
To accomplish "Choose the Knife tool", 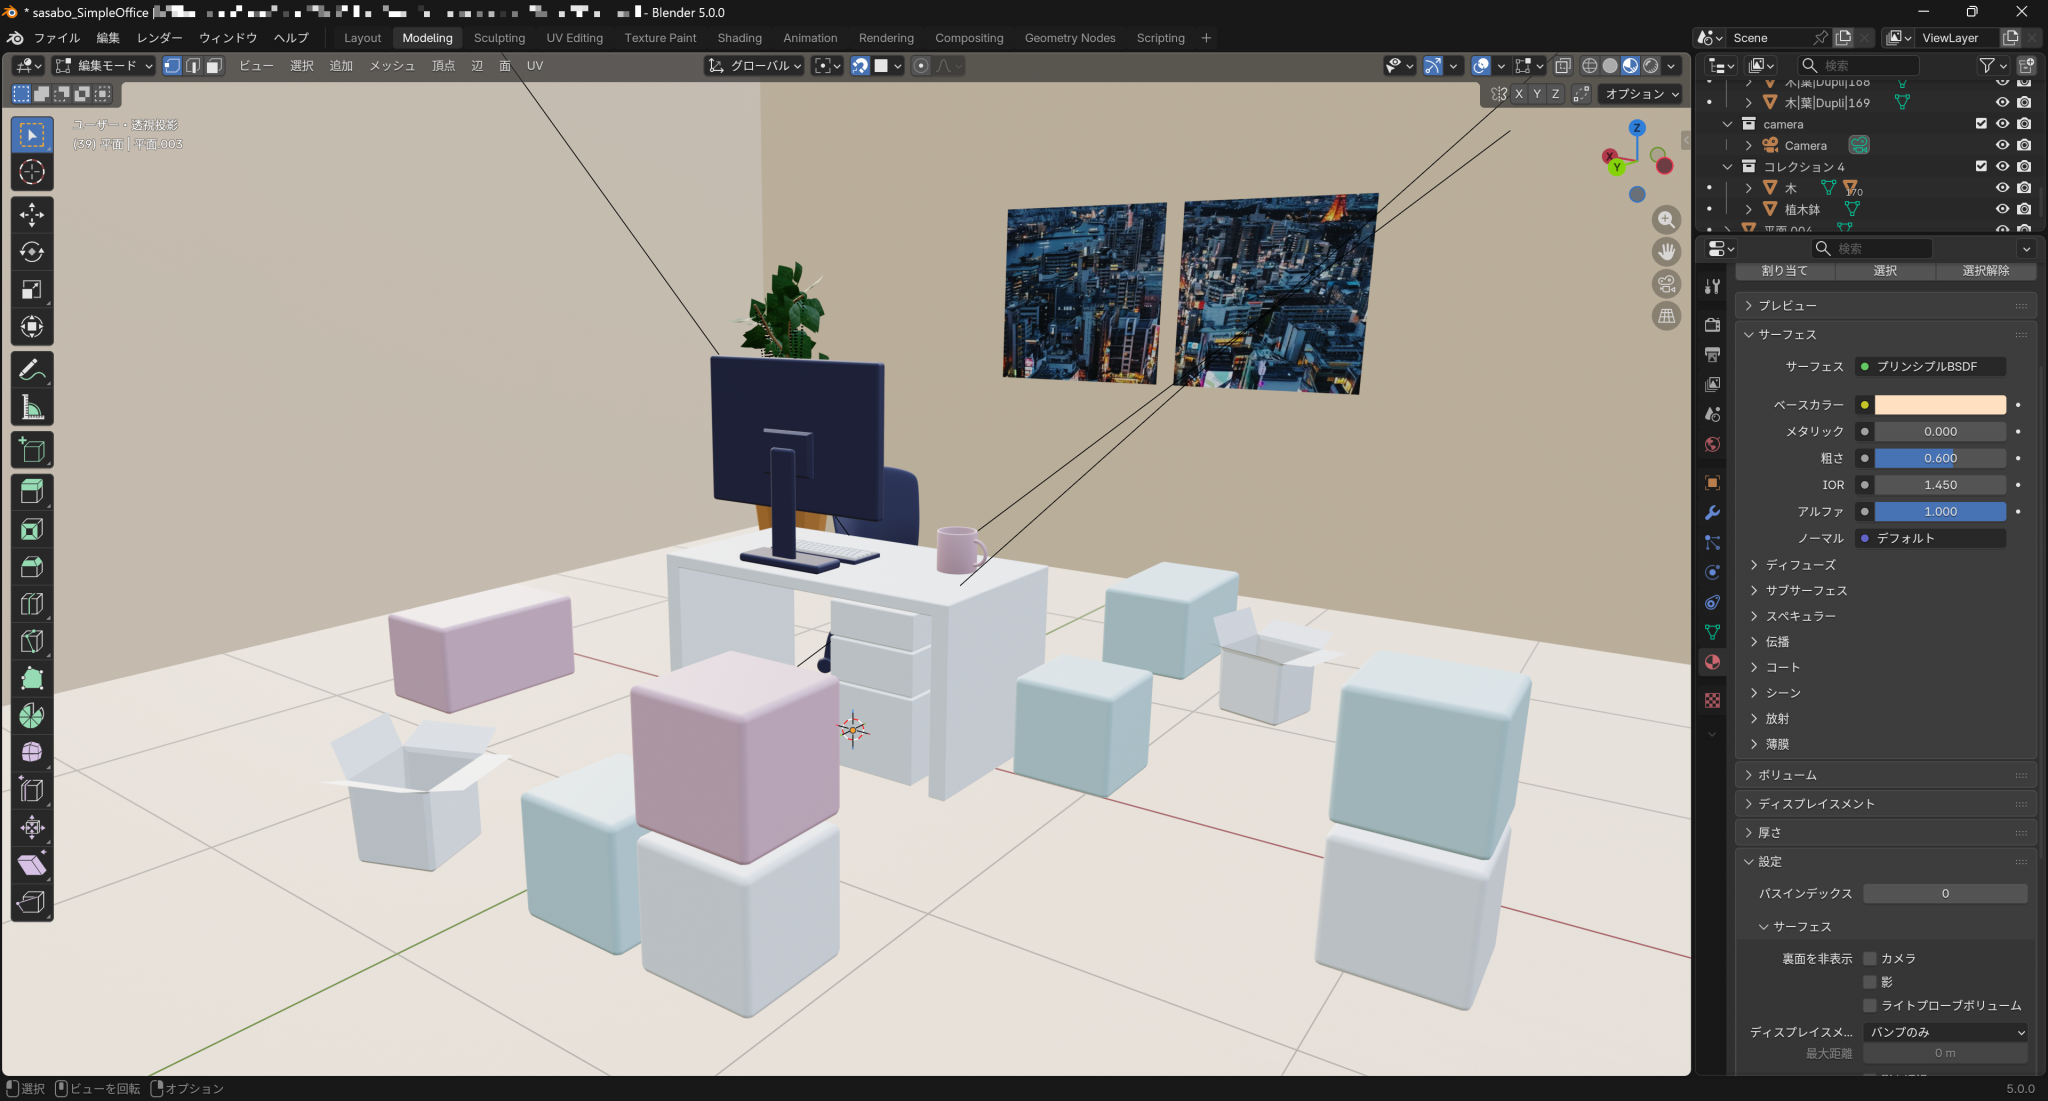I will point(32,641).
